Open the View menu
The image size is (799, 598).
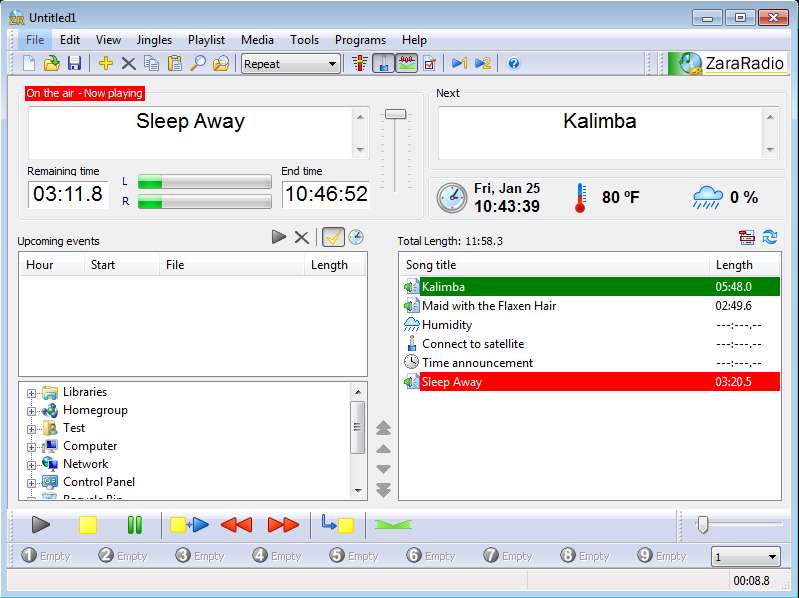tap(109, 40)
